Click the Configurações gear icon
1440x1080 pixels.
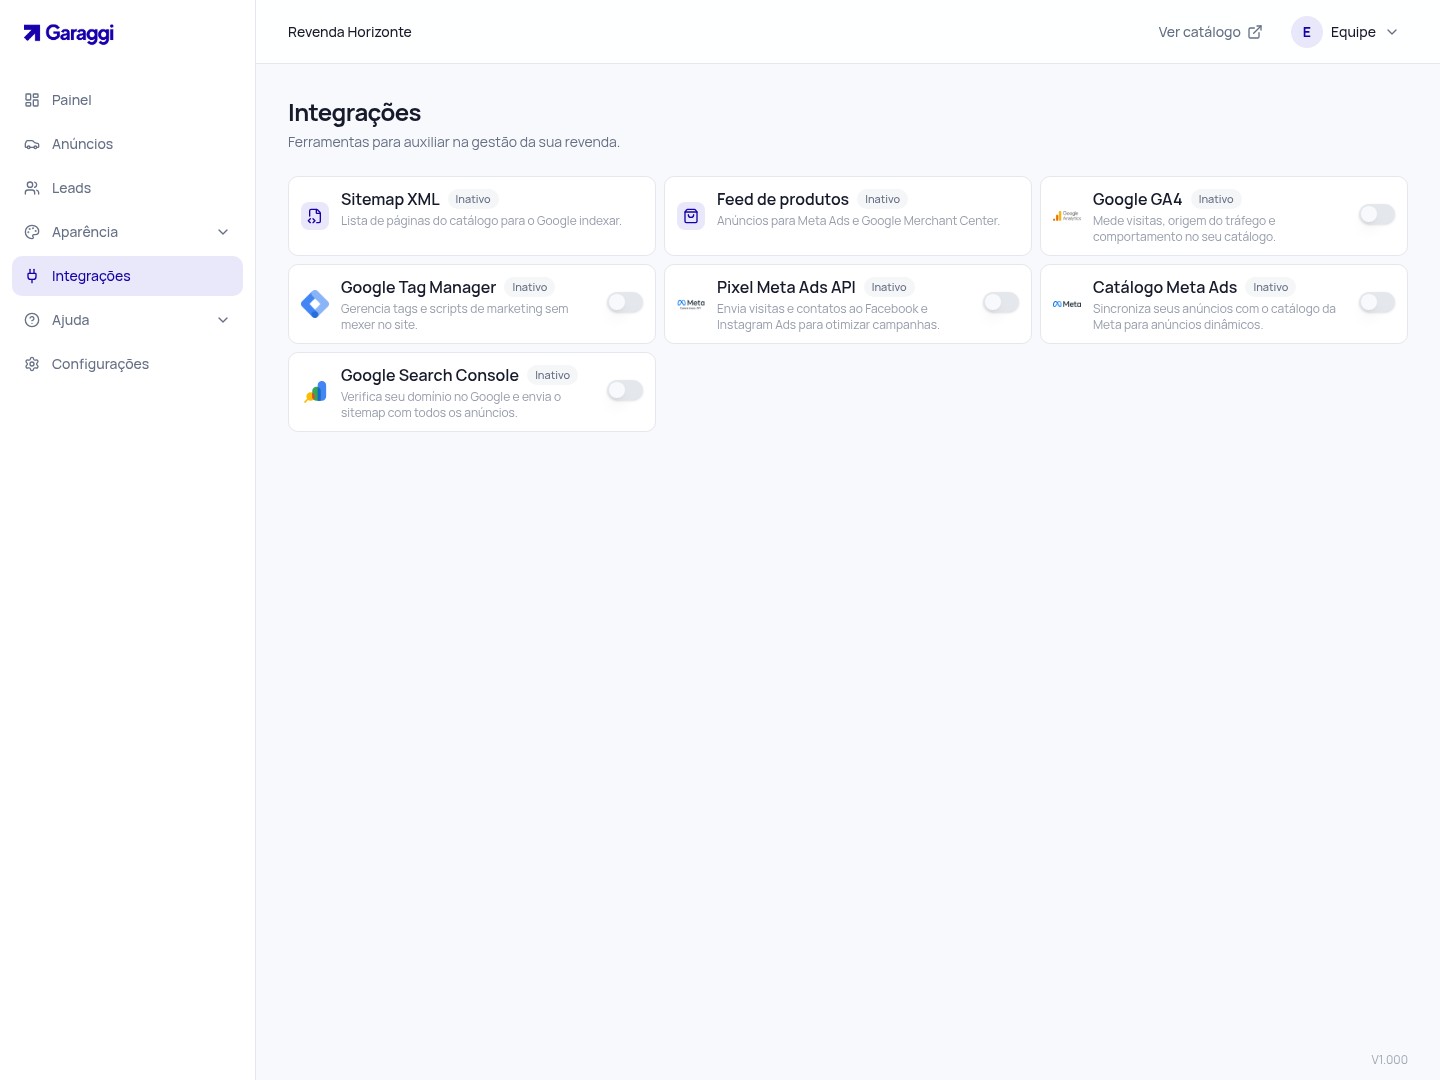[32, 364]
